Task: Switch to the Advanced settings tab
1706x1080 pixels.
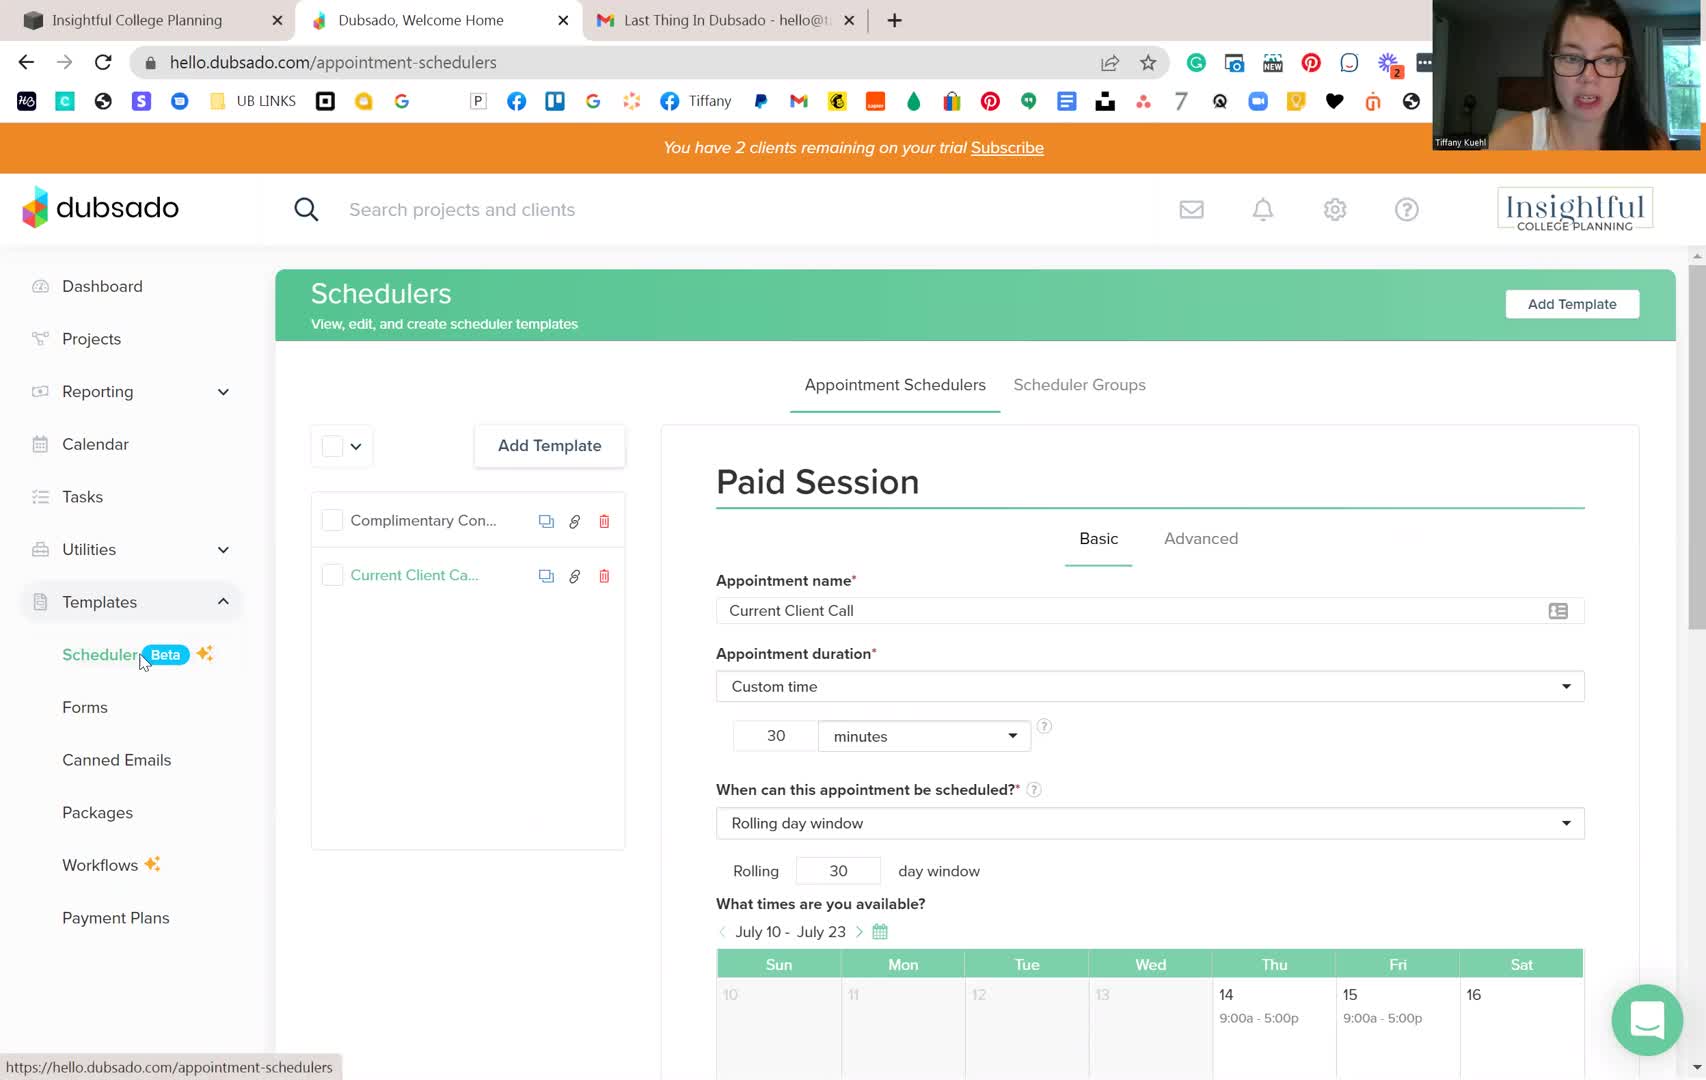Action: 1201,539
